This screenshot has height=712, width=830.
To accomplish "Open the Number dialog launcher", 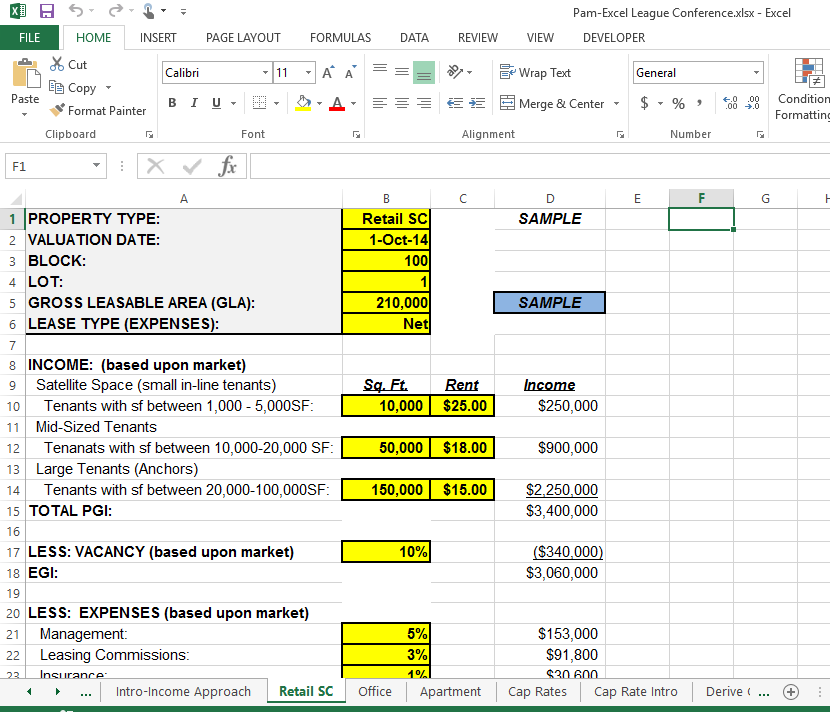I will pos(760,134).
